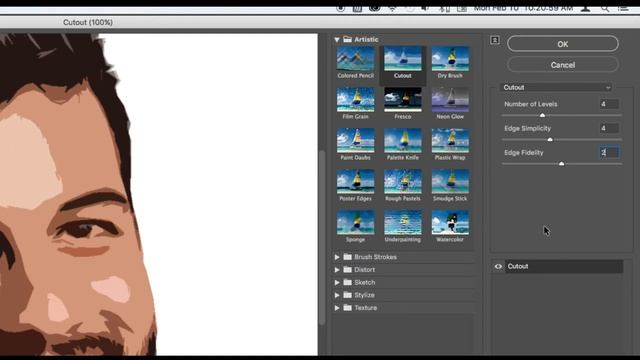Toggle the filter thumbnails panel collapse icon
Screen dimensions: 640x360
click(x=495, y=40)
